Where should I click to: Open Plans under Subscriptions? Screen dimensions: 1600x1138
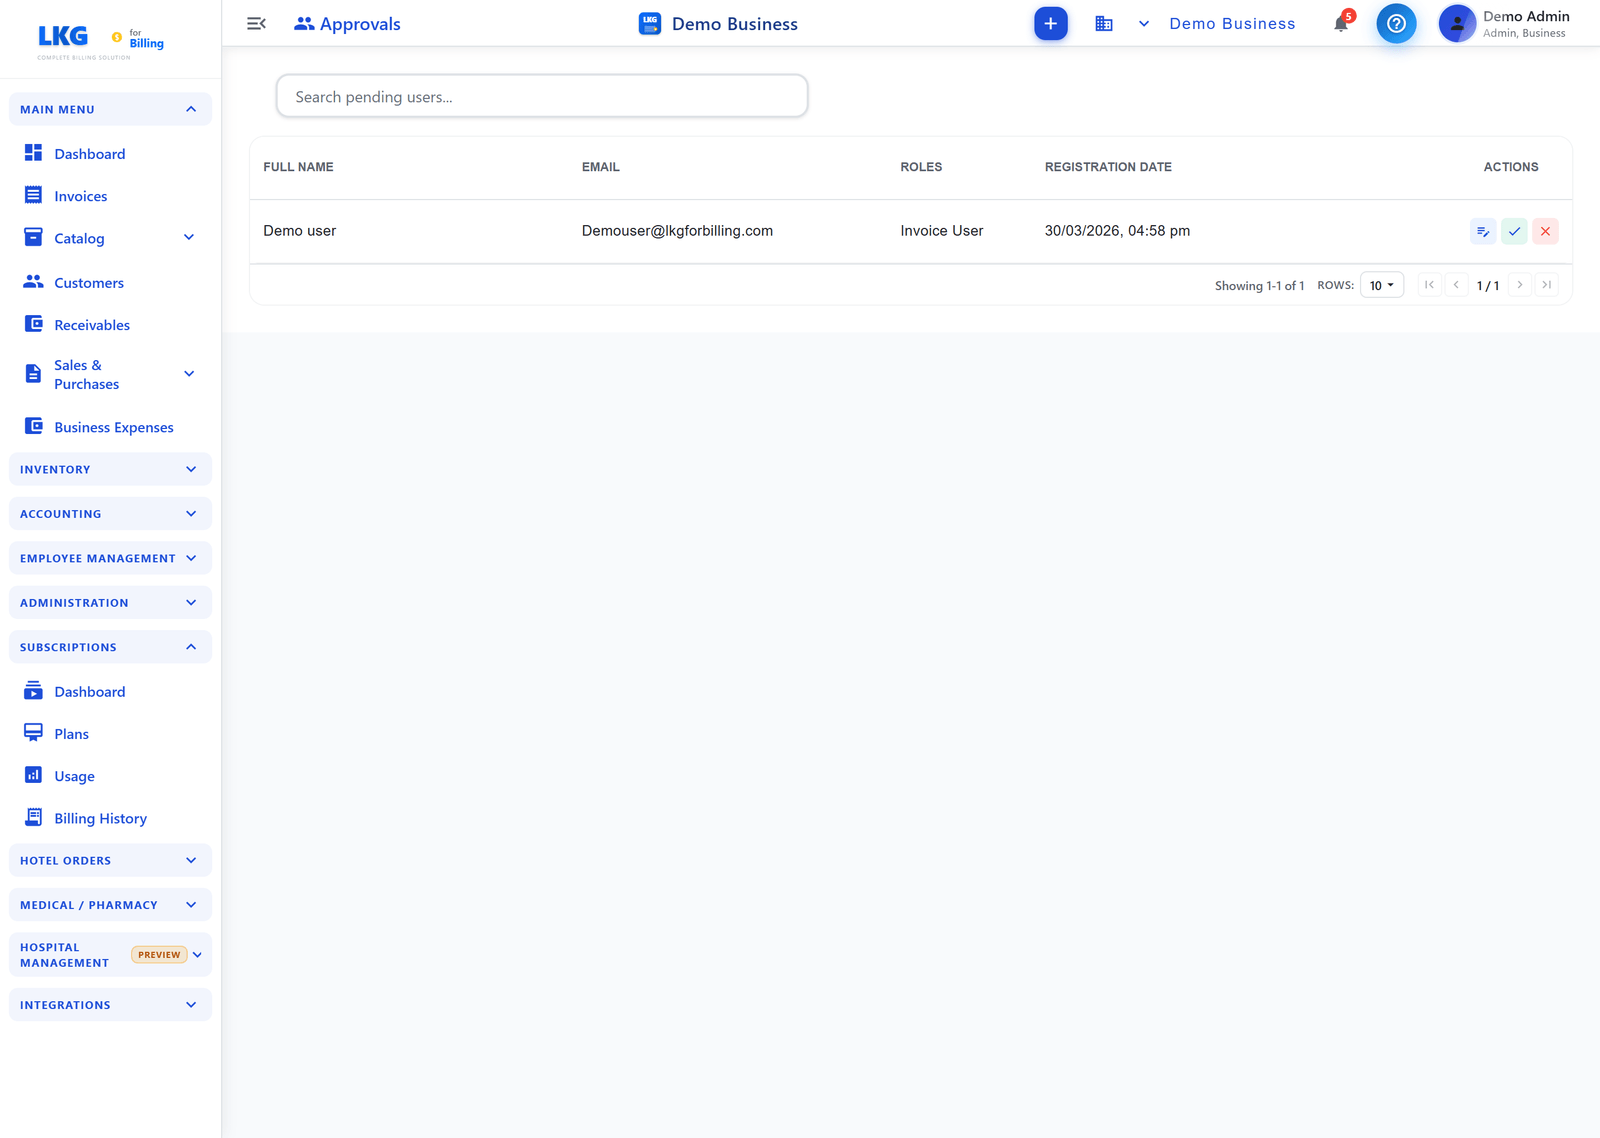pos(72,734)
